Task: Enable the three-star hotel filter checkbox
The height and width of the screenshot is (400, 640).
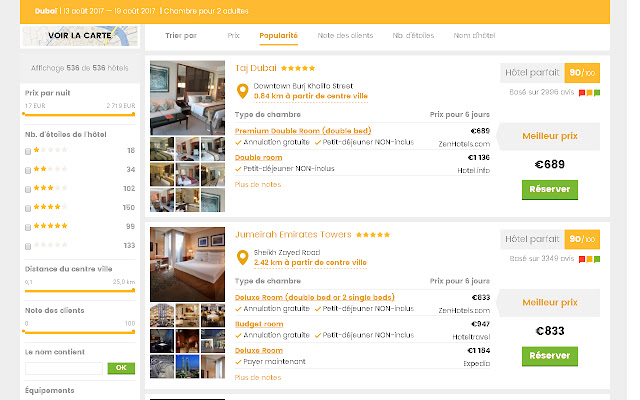Action: click(x=28, y=189)
